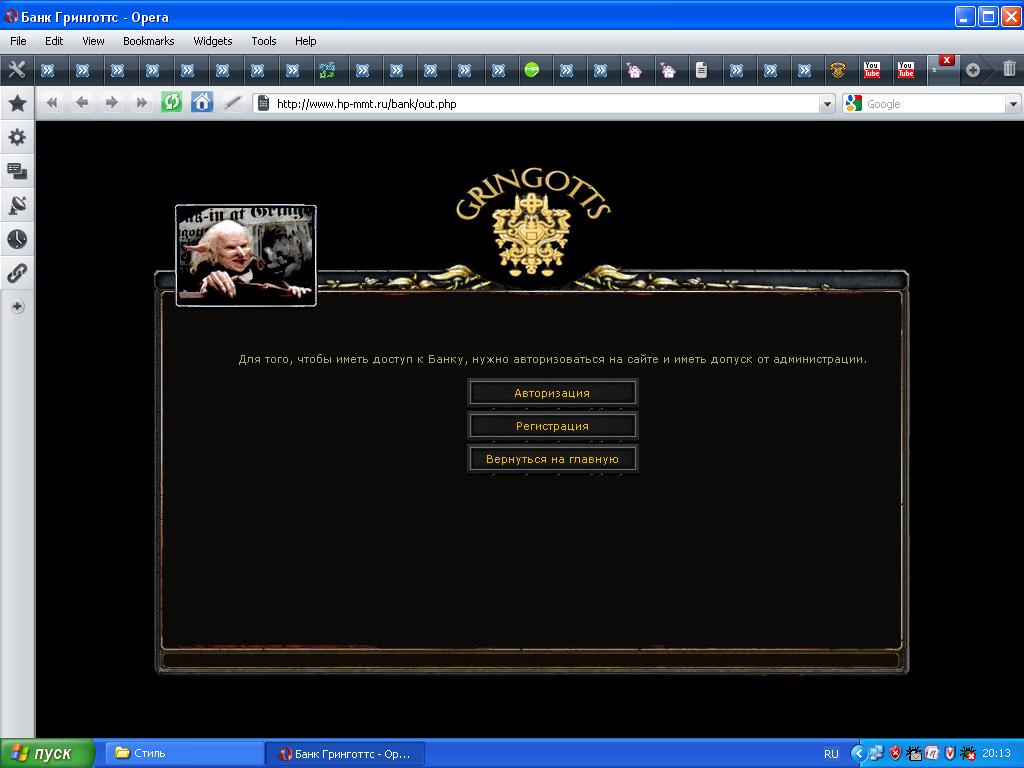This screenshot has height=768, width=1024.
Task: Open the Widgets menu
Action: (212, 41)
